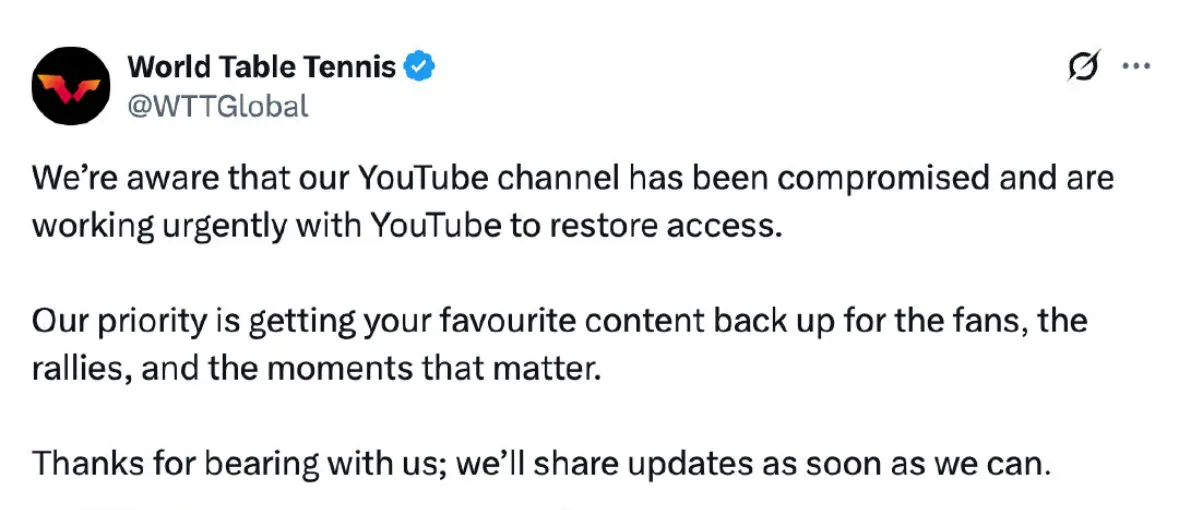Click the Grok explain-post icon

pos(1084,67)
